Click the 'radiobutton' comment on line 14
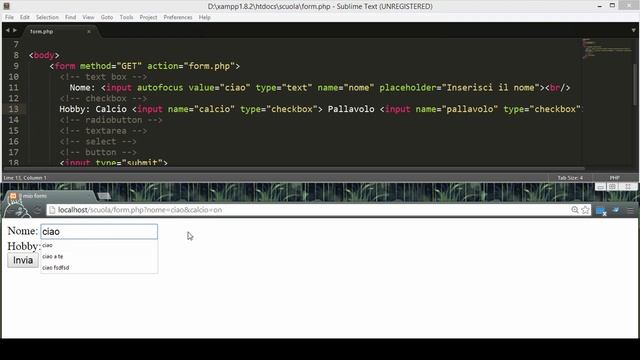 (111, 120)
